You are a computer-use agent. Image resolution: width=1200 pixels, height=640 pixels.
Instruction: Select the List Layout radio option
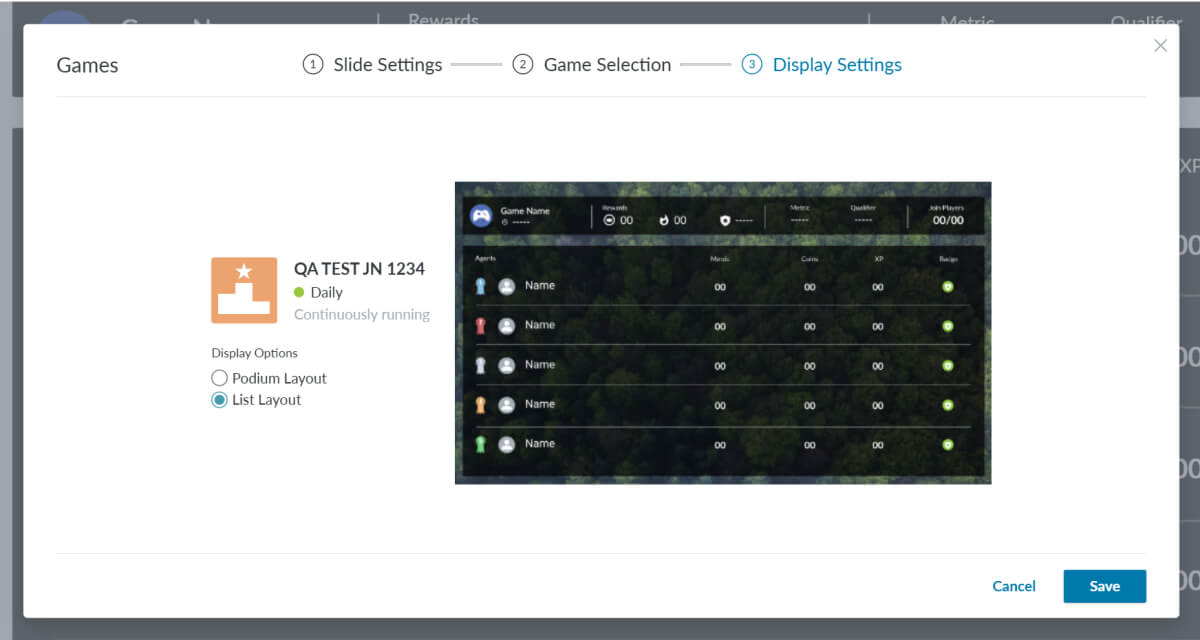coord(220,400)
